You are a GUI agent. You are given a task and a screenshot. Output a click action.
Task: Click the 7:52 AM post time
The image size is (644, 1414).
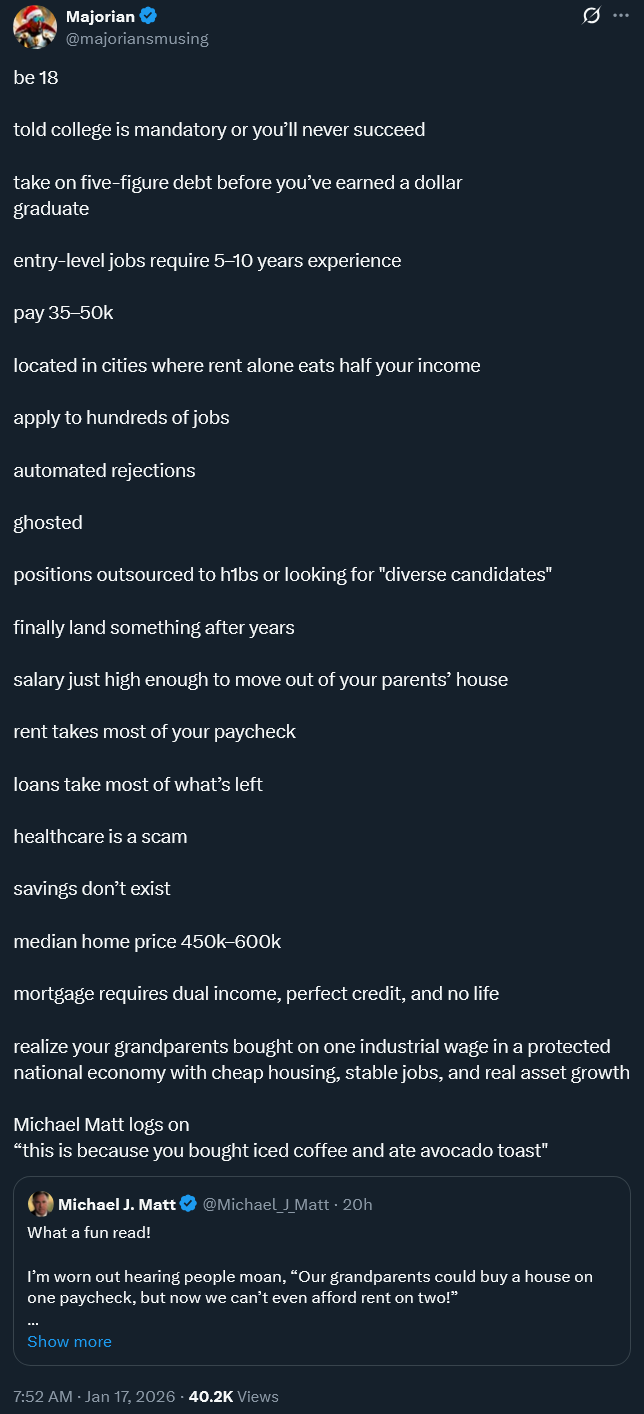pyautogui.click(x=45, y=1396)
